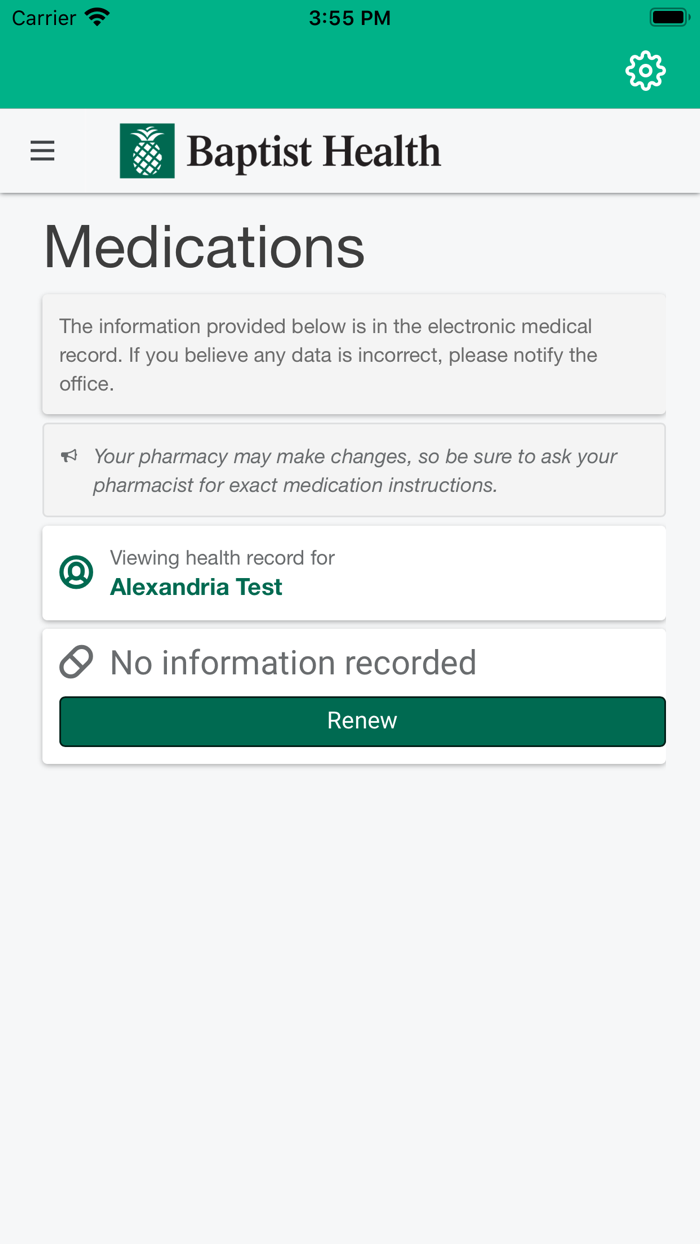Screen dimensions: 700x1244
Task: Tap the pharmacy changes notice text
Action: coord(355,470)
